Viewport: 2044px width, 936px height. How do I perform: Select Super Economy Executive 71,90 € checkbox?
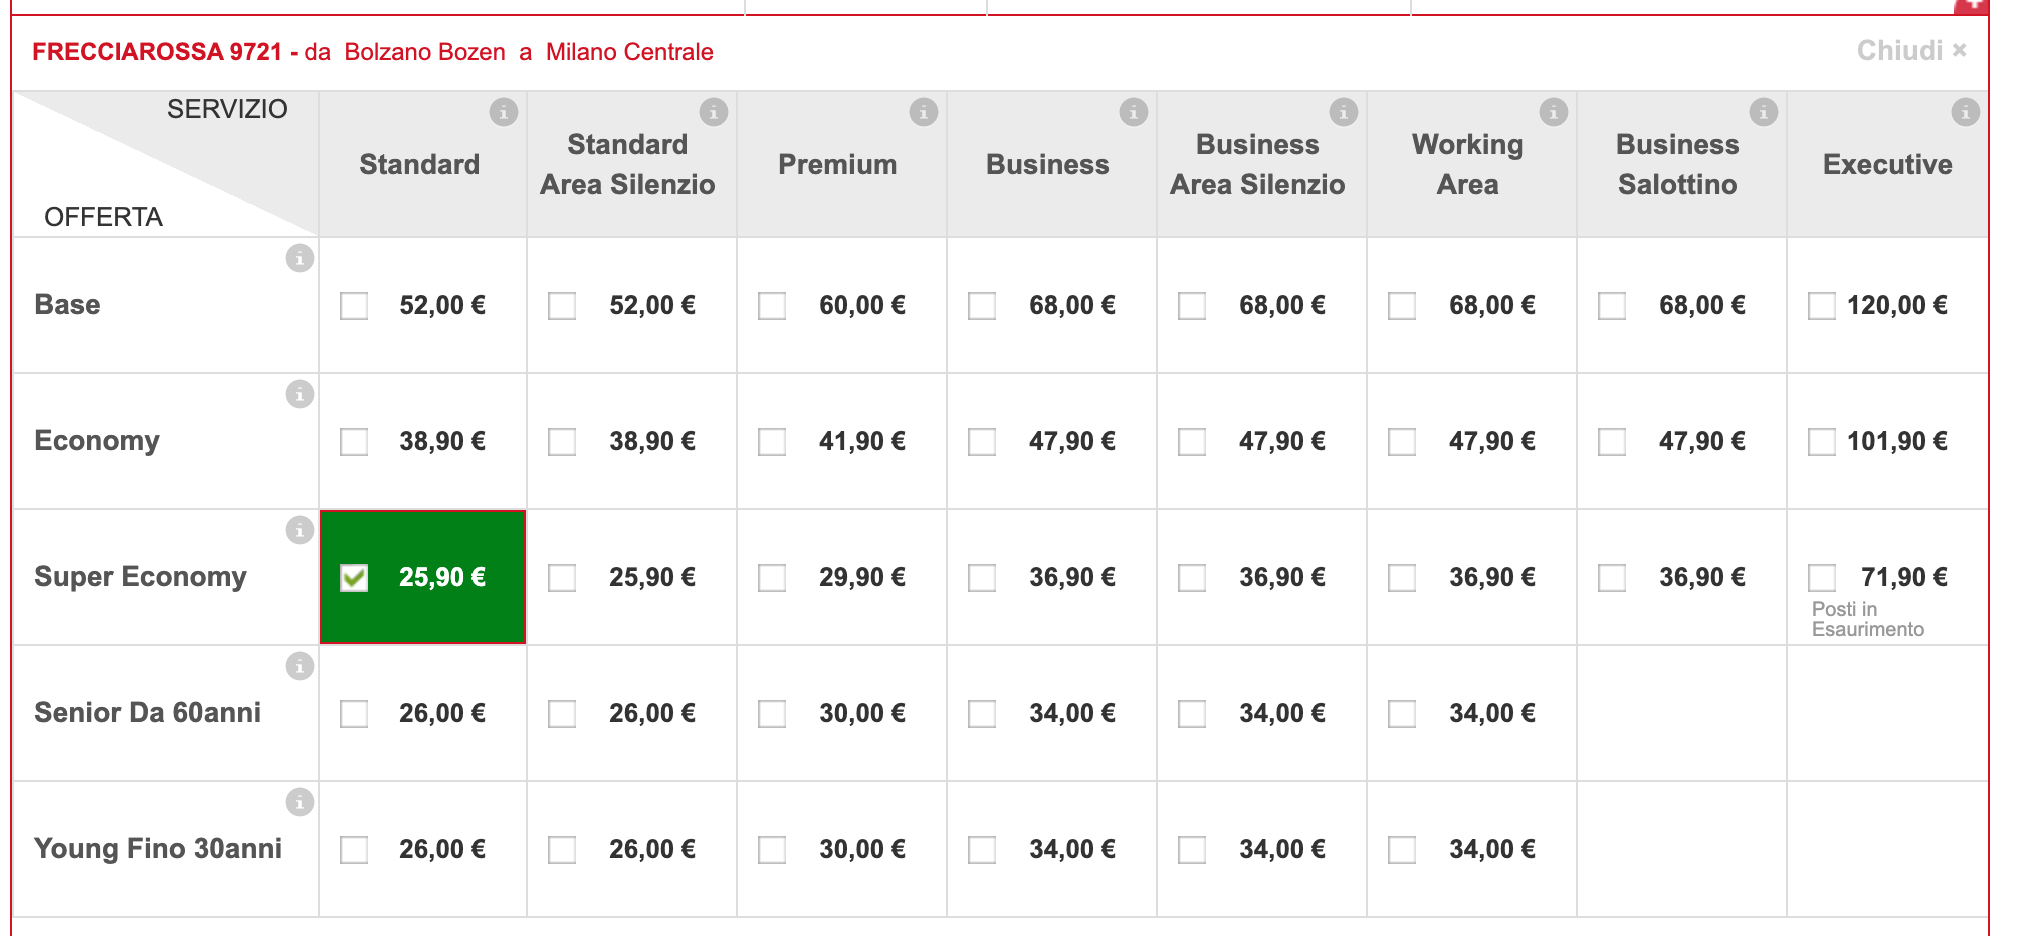click(1822, 578)
